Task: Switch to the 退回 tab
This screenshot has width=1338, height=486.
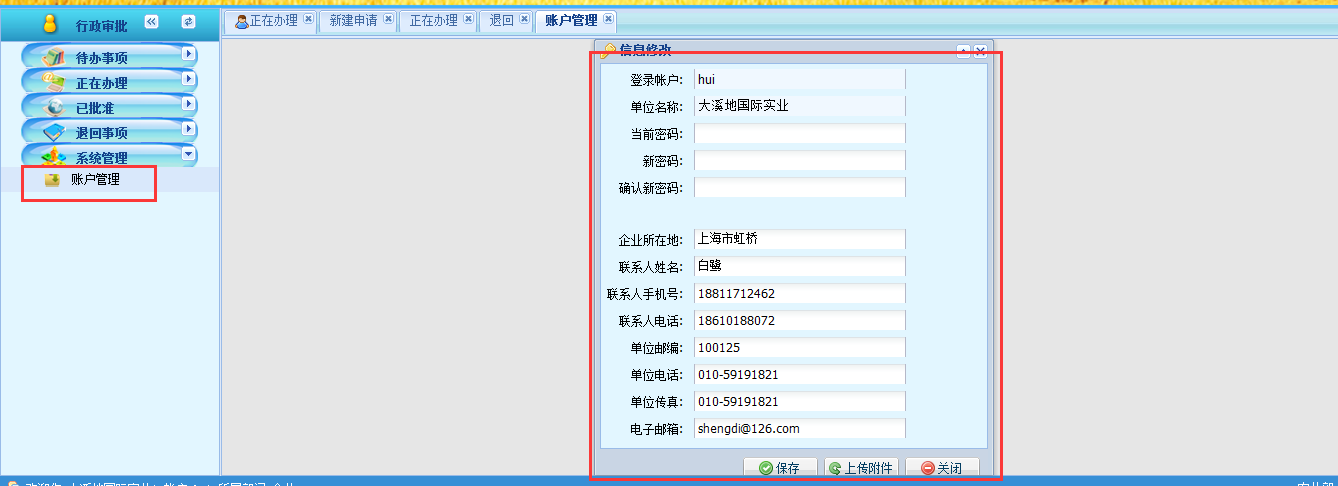Action: (x=502, y=20)
